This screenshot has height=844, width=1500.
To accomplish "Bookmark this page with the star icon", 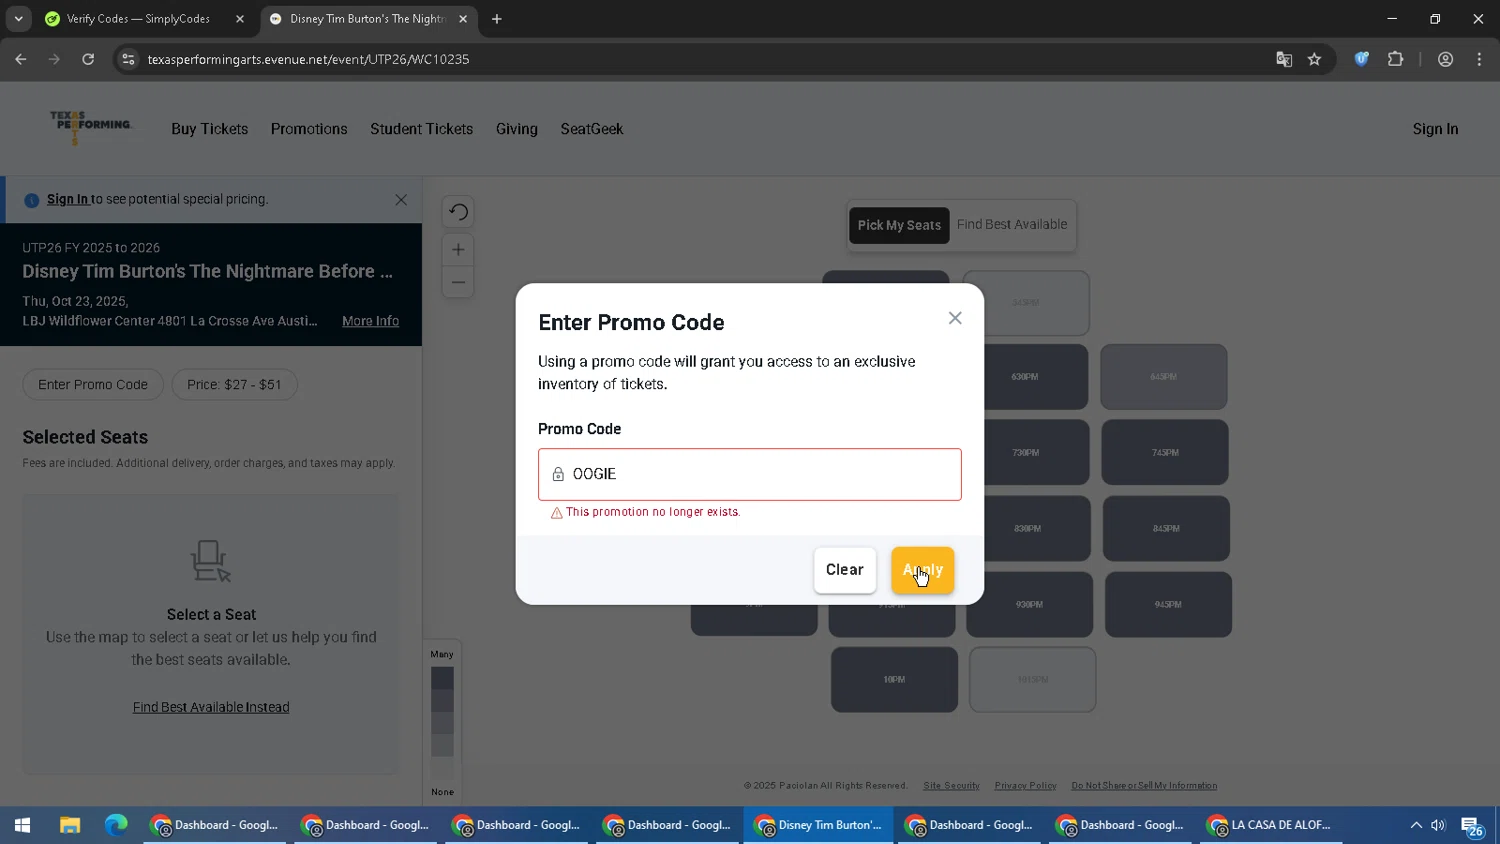I will point(1314,59).
